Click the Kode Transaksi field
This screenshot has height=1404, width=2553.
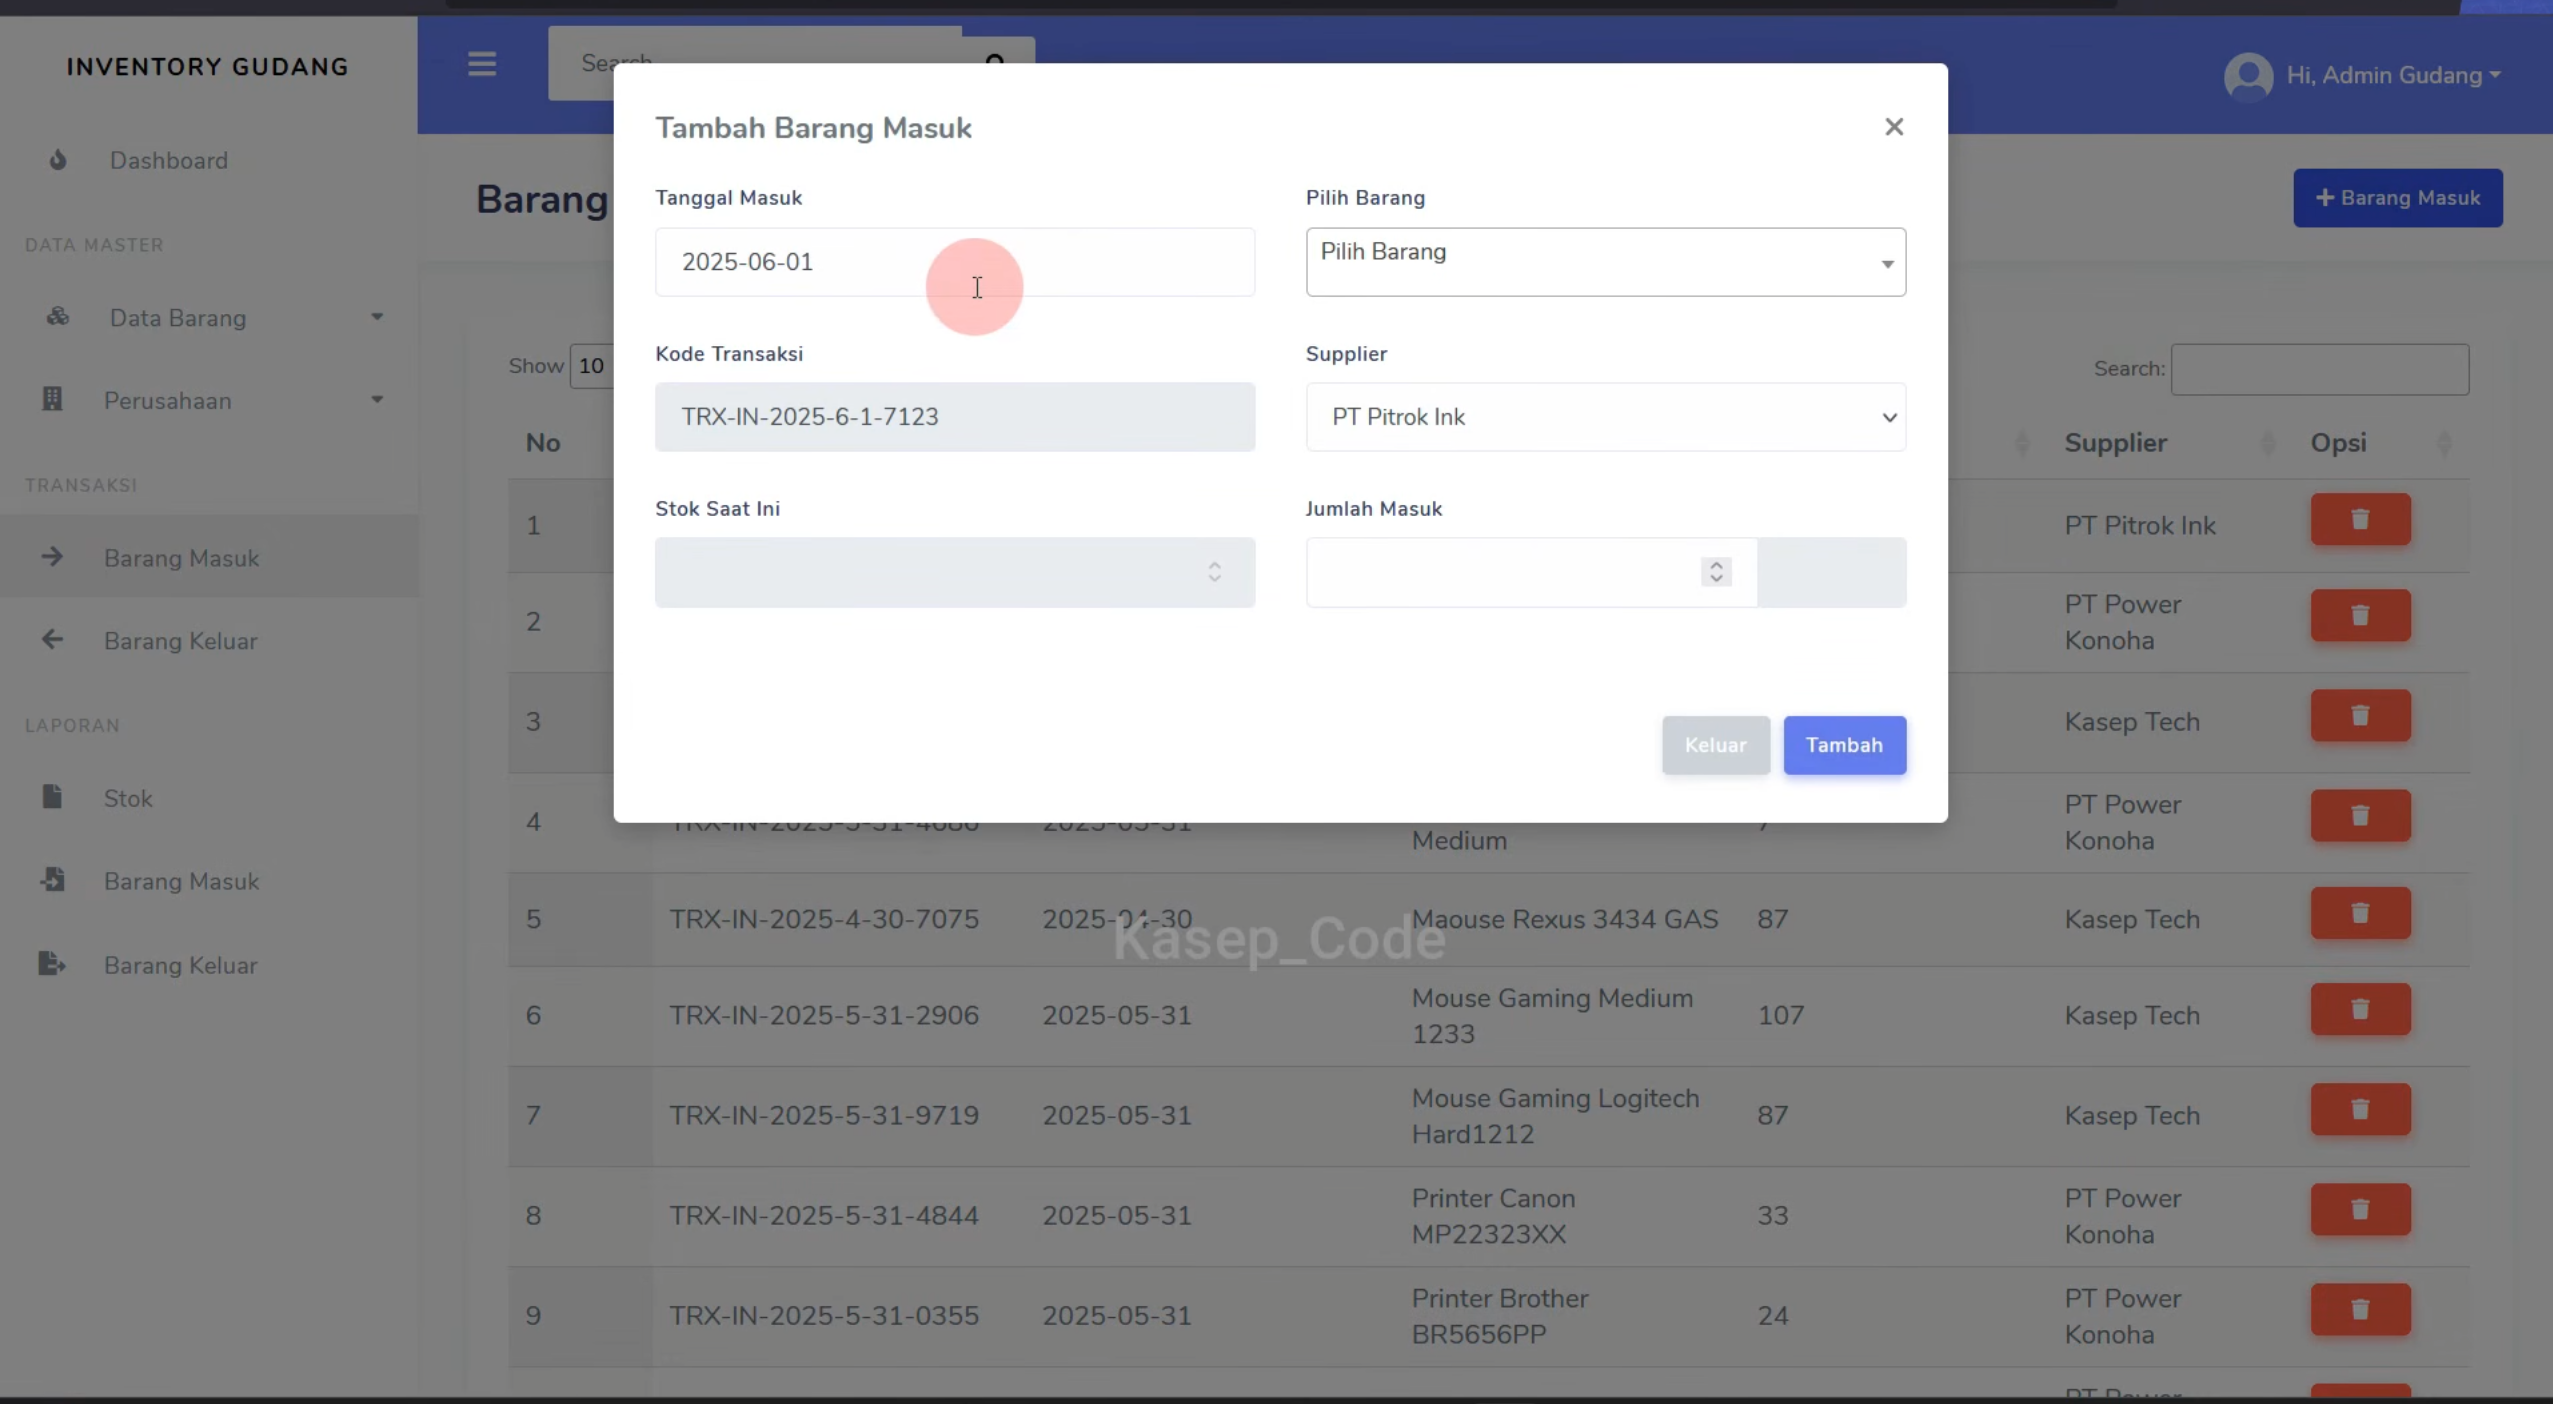click(x=955, y=417)
